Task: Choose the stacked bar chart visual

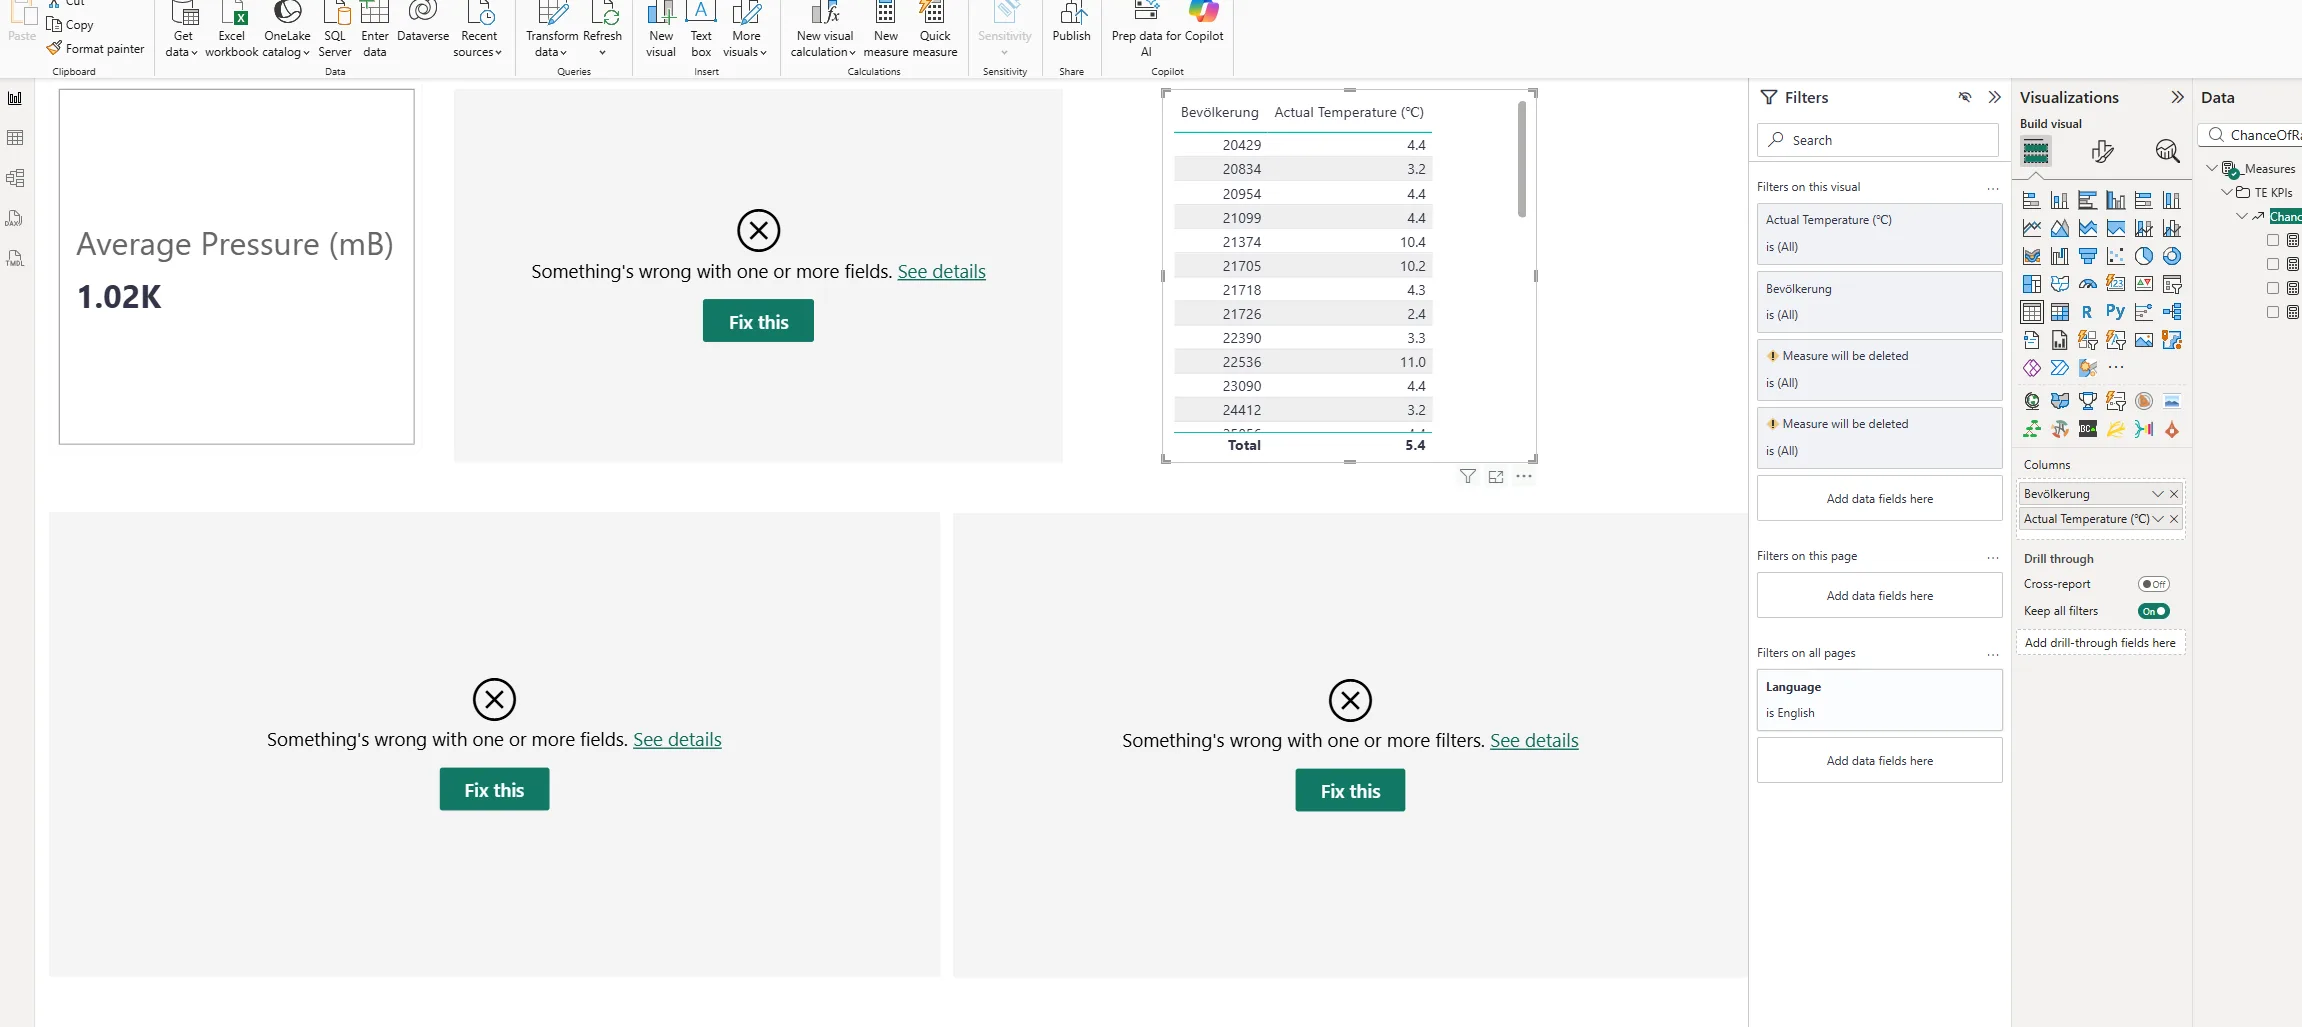Action: 2031,201
